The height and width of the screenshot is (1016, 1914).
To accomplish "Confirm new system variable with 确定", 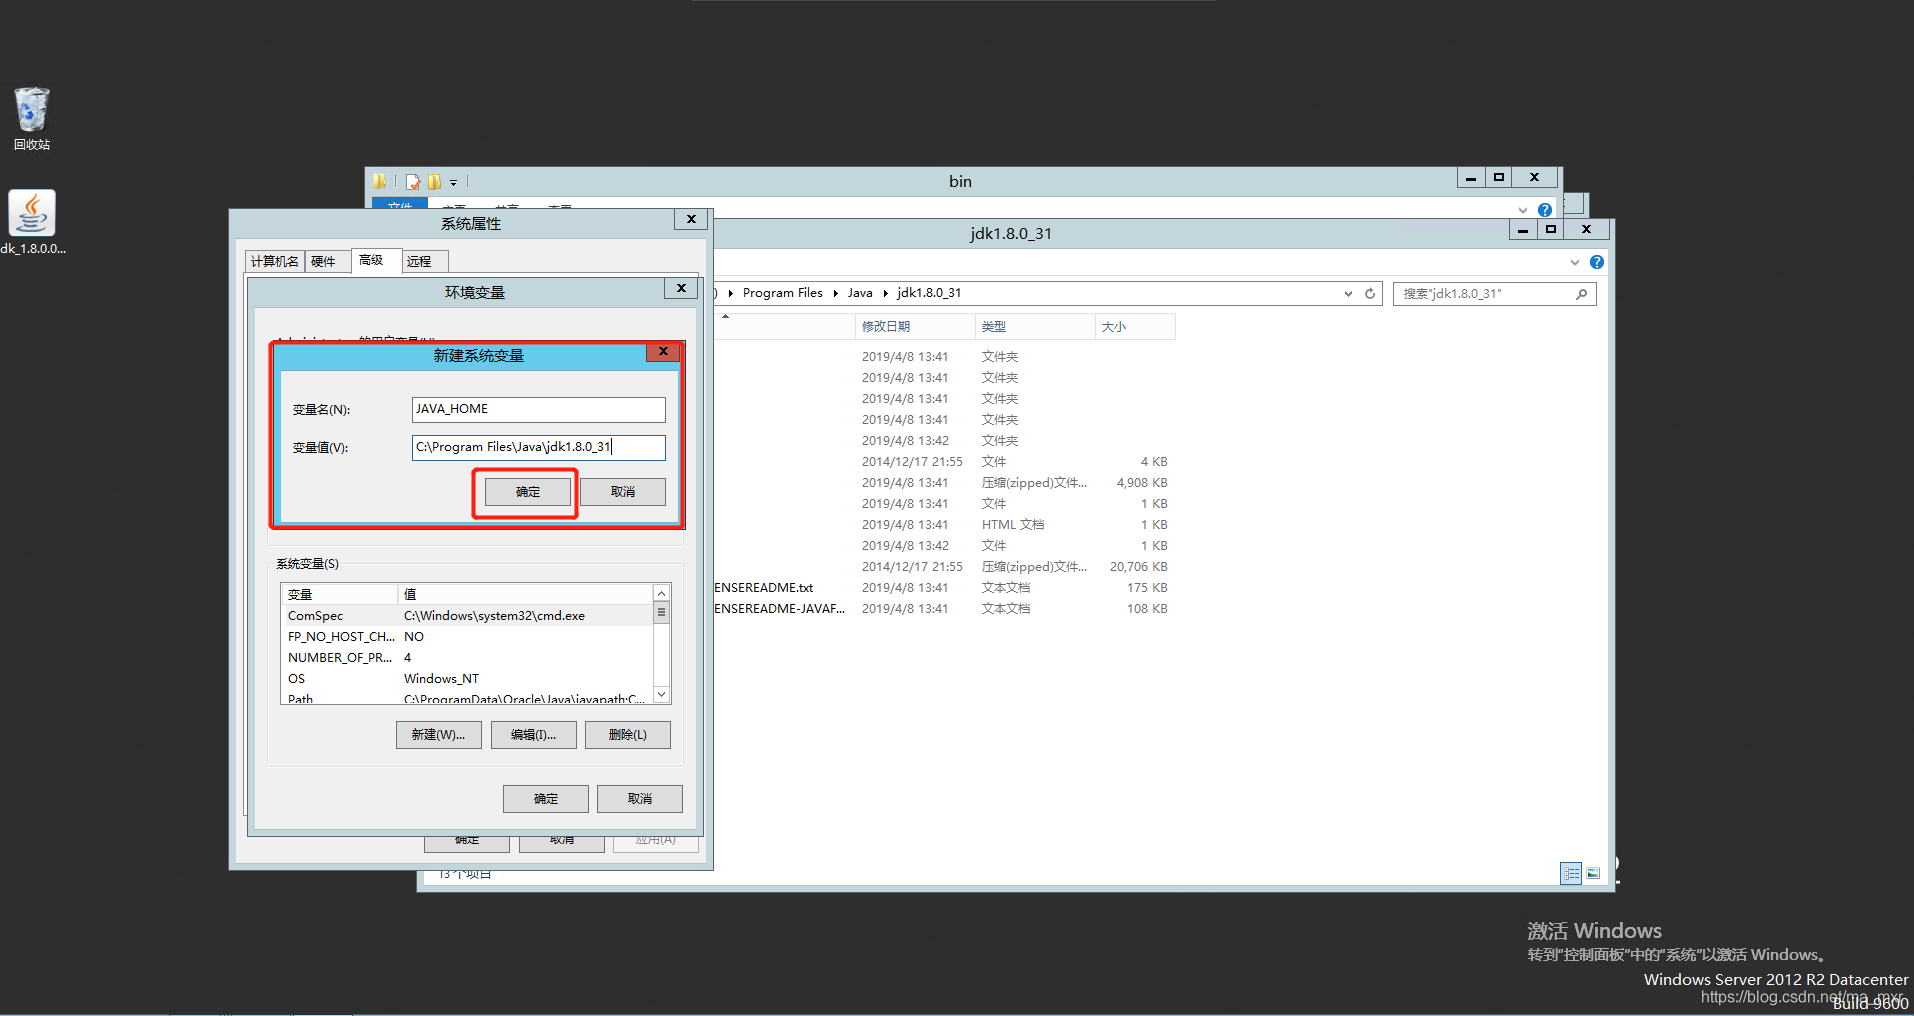I will (x=528, y=492).
